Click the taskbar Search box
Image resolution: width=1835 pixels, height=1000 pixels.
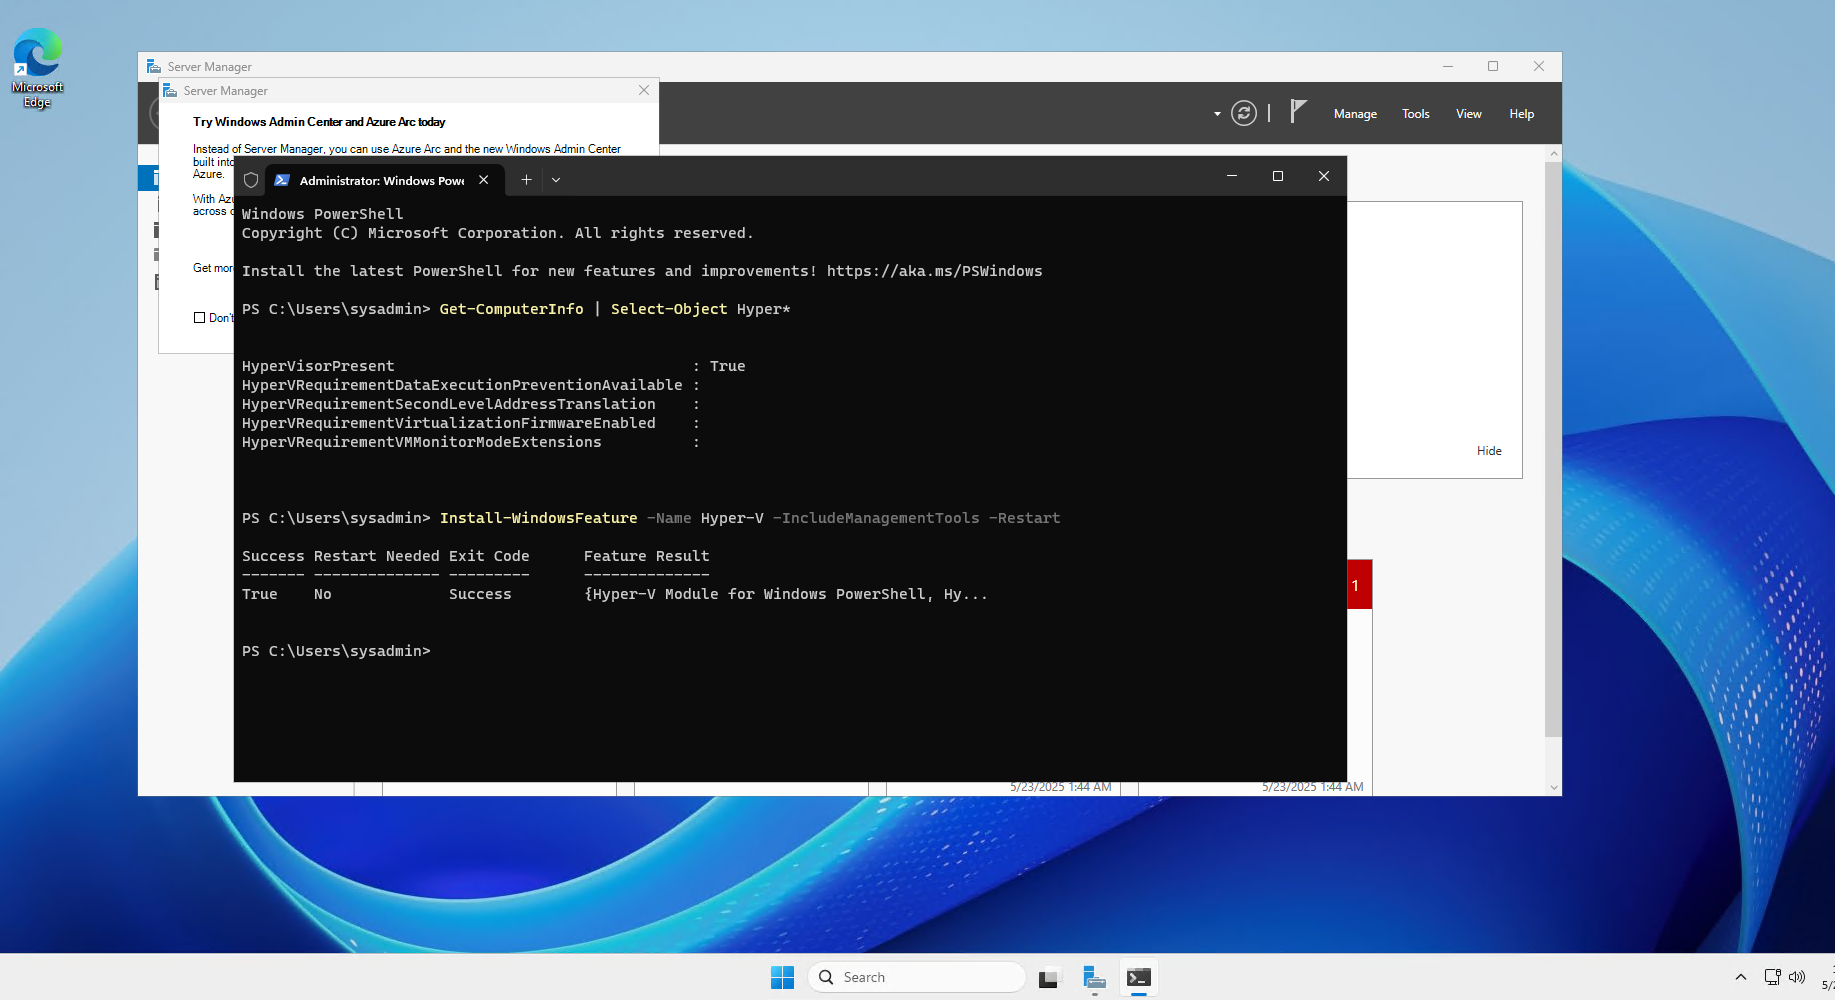(917, 977)
